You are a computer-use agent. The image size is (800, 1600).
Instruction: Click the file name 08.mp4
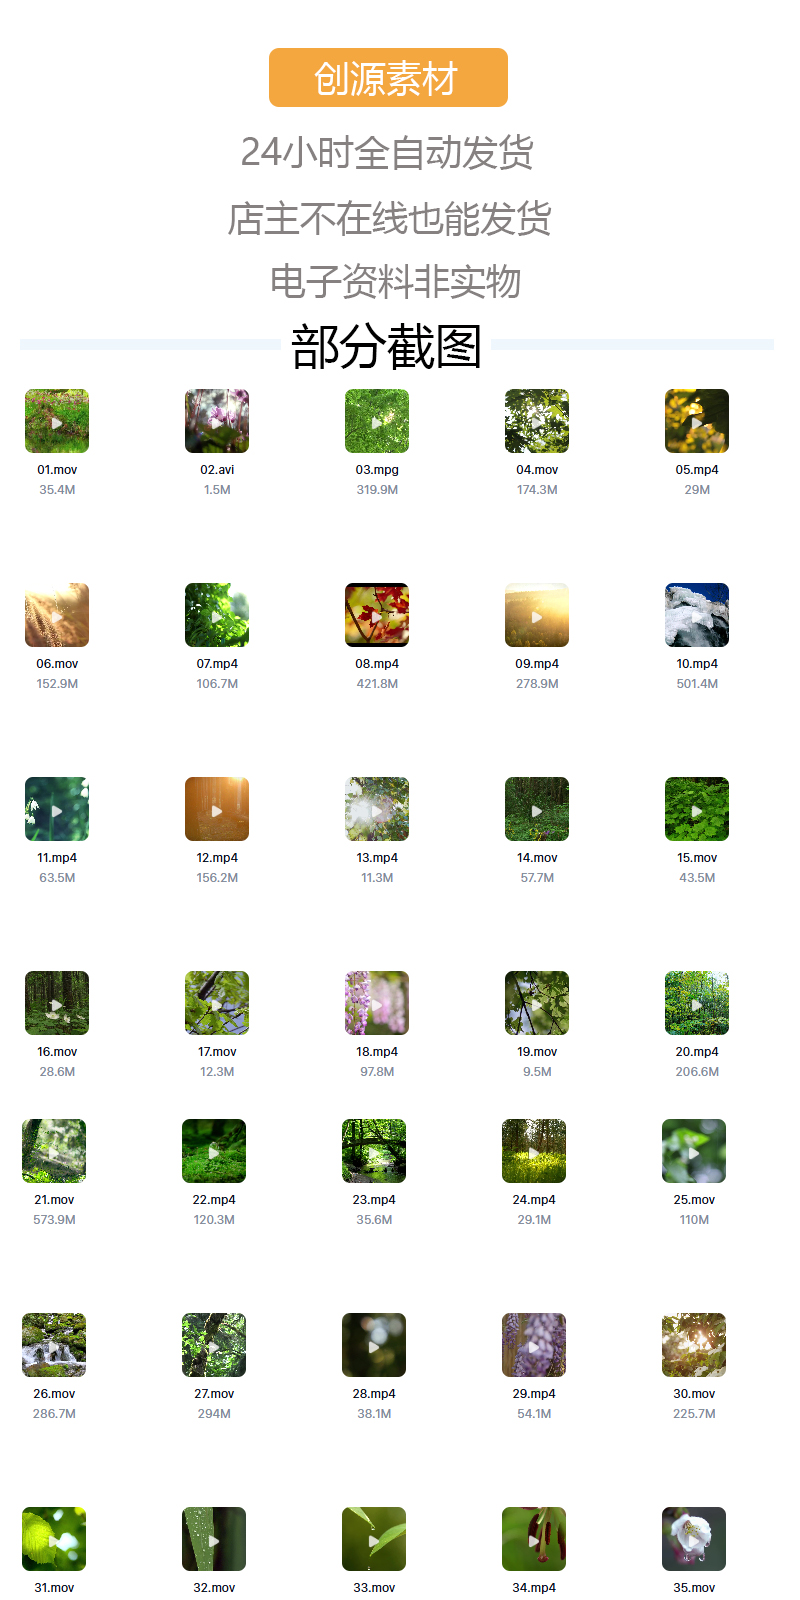click(x=377, y=663)
